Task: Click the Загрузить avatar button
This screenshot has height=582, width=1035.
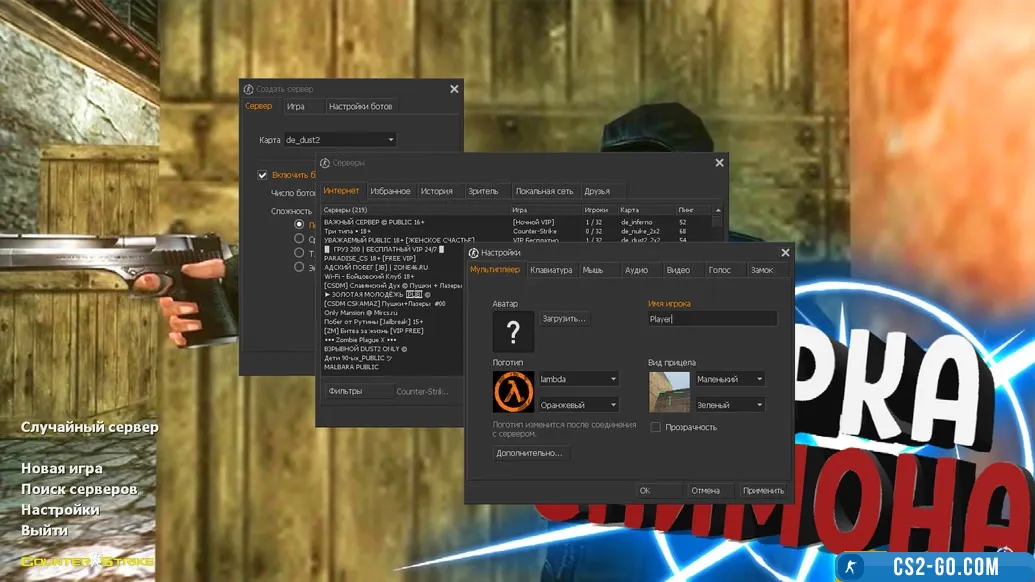Action: 565,319
